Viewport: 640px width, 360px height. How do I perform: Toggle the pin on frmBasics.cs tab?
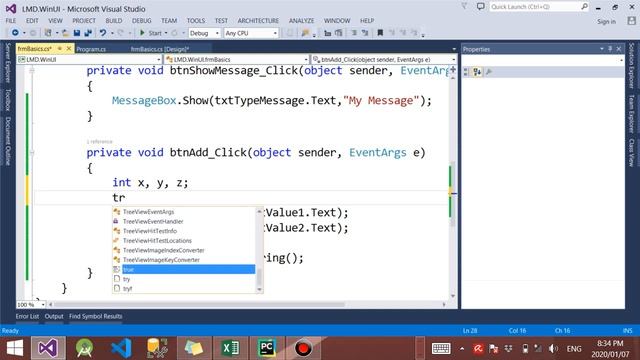click(60, 49)
